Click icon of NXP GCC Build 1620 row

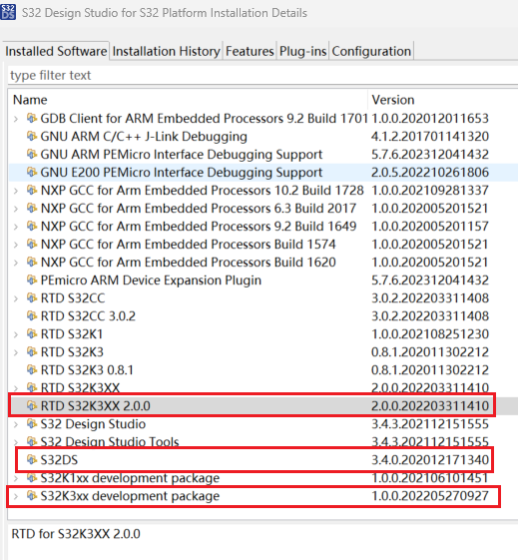tap(32, 262)
